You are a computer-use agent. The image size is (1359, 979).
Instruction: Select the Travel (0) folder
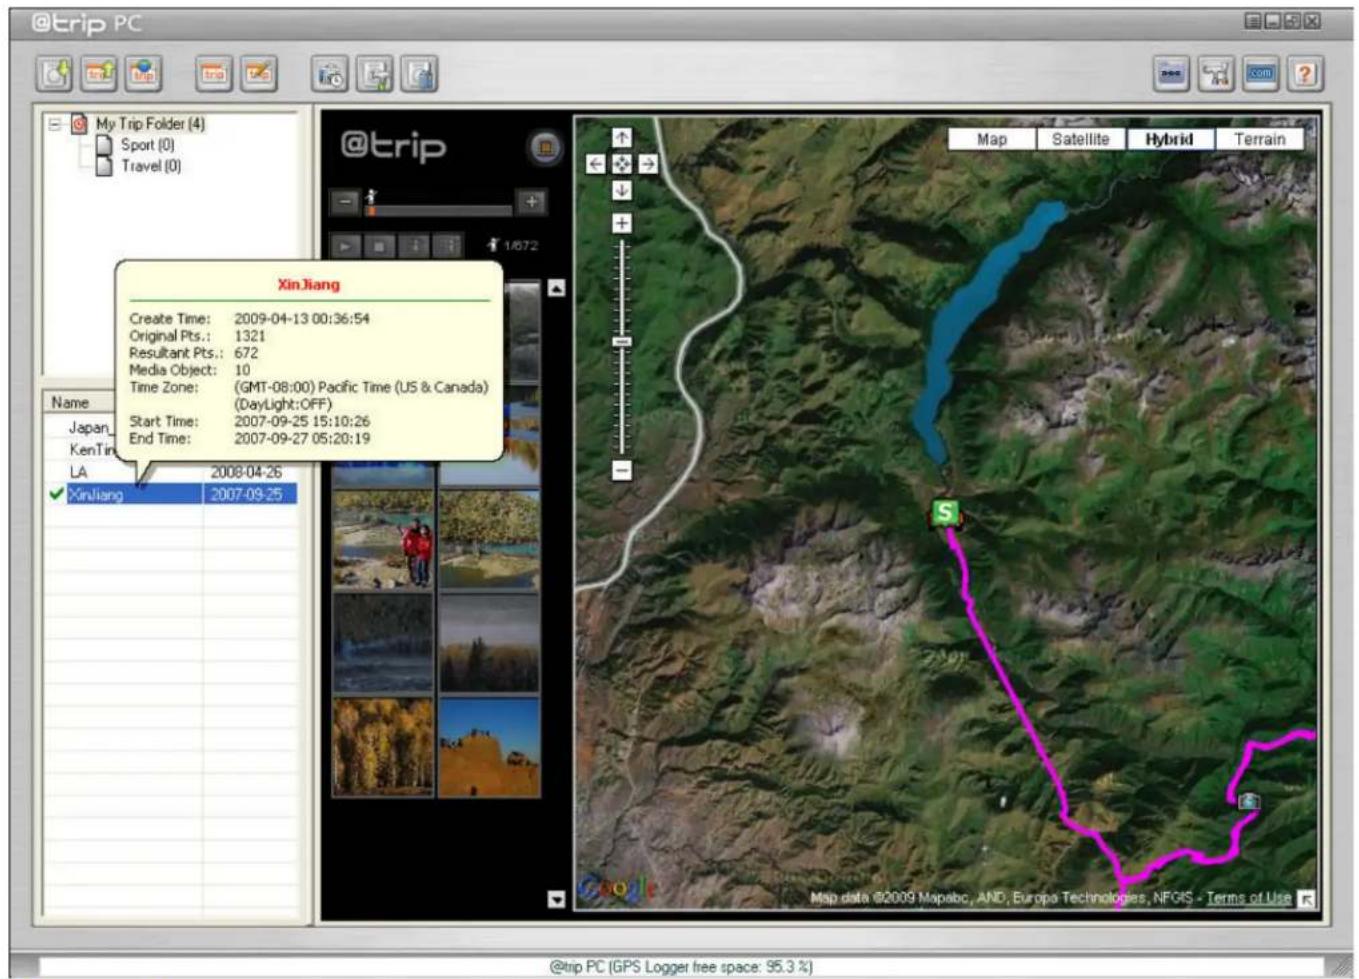(x=151, y=166)
